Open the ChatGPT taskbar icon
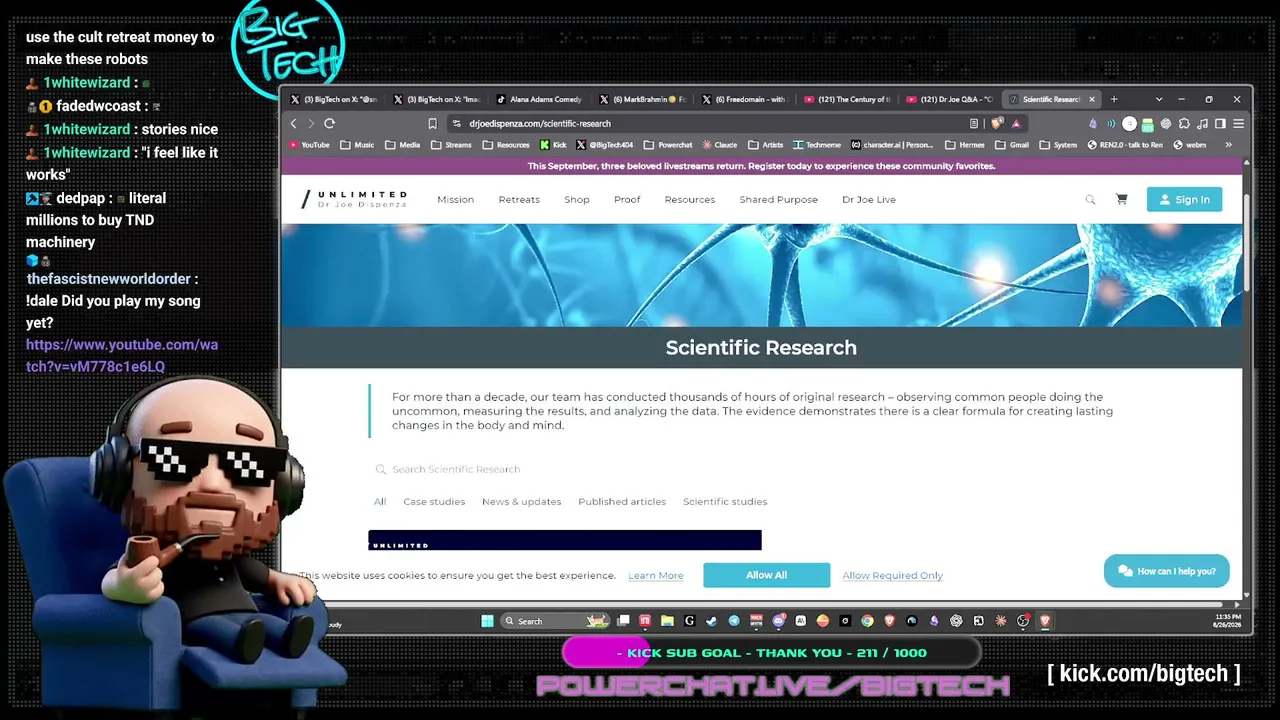This screenshot has height=720, width=1280. [x=956, y=621]
